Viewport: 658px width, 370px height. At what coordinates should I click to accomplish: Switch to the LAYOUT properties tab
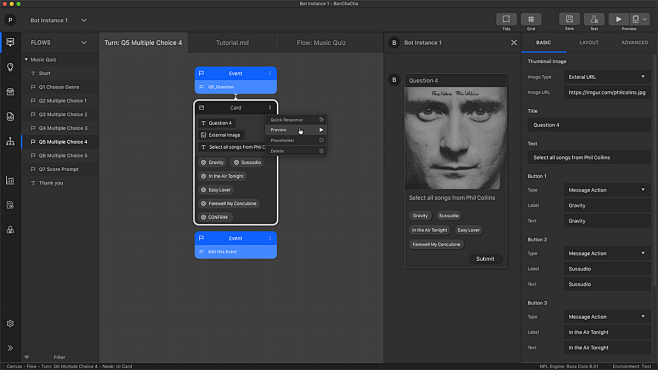(x=589, y=43)
